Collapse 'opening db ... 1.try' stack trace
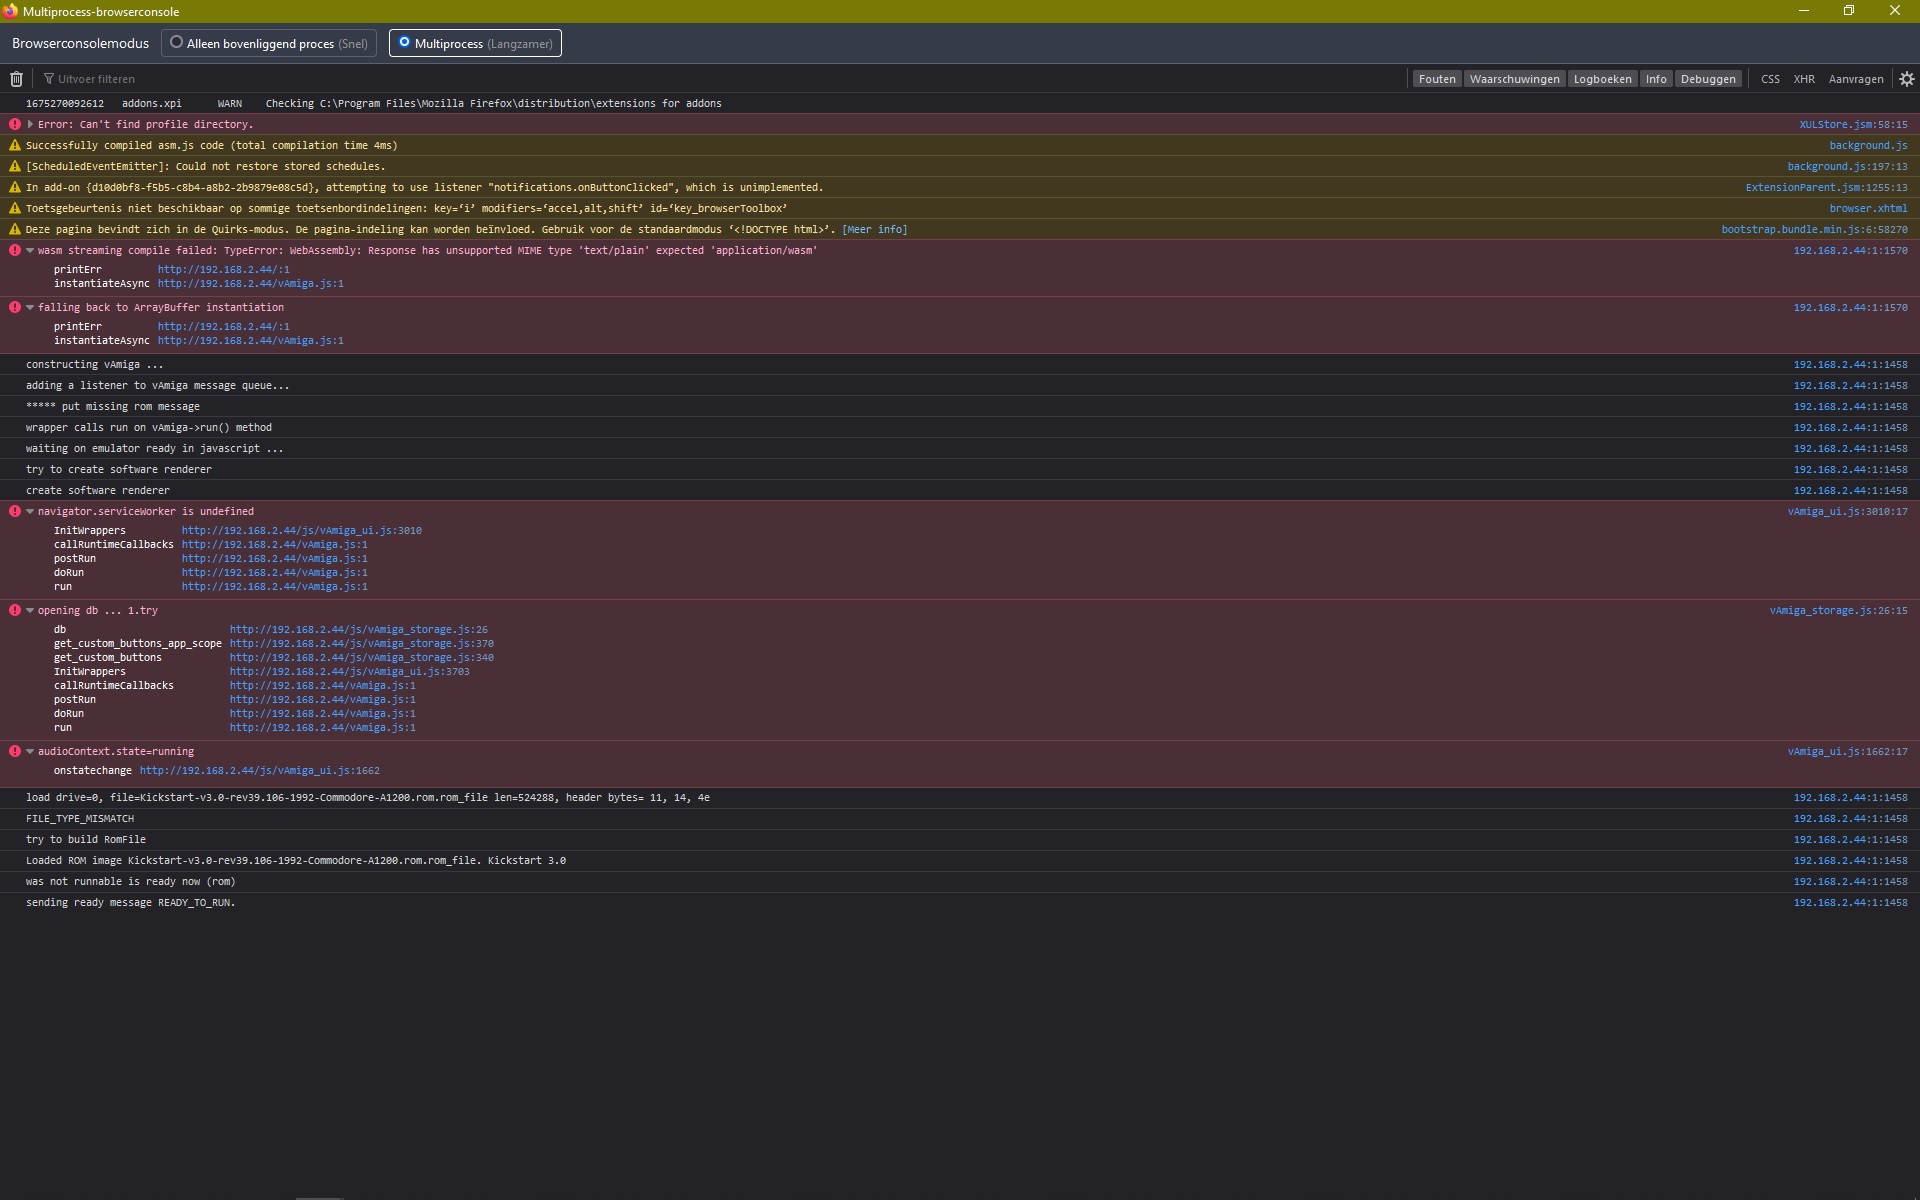This screenshot has height=1200, width=1920. tap(30, 611)
